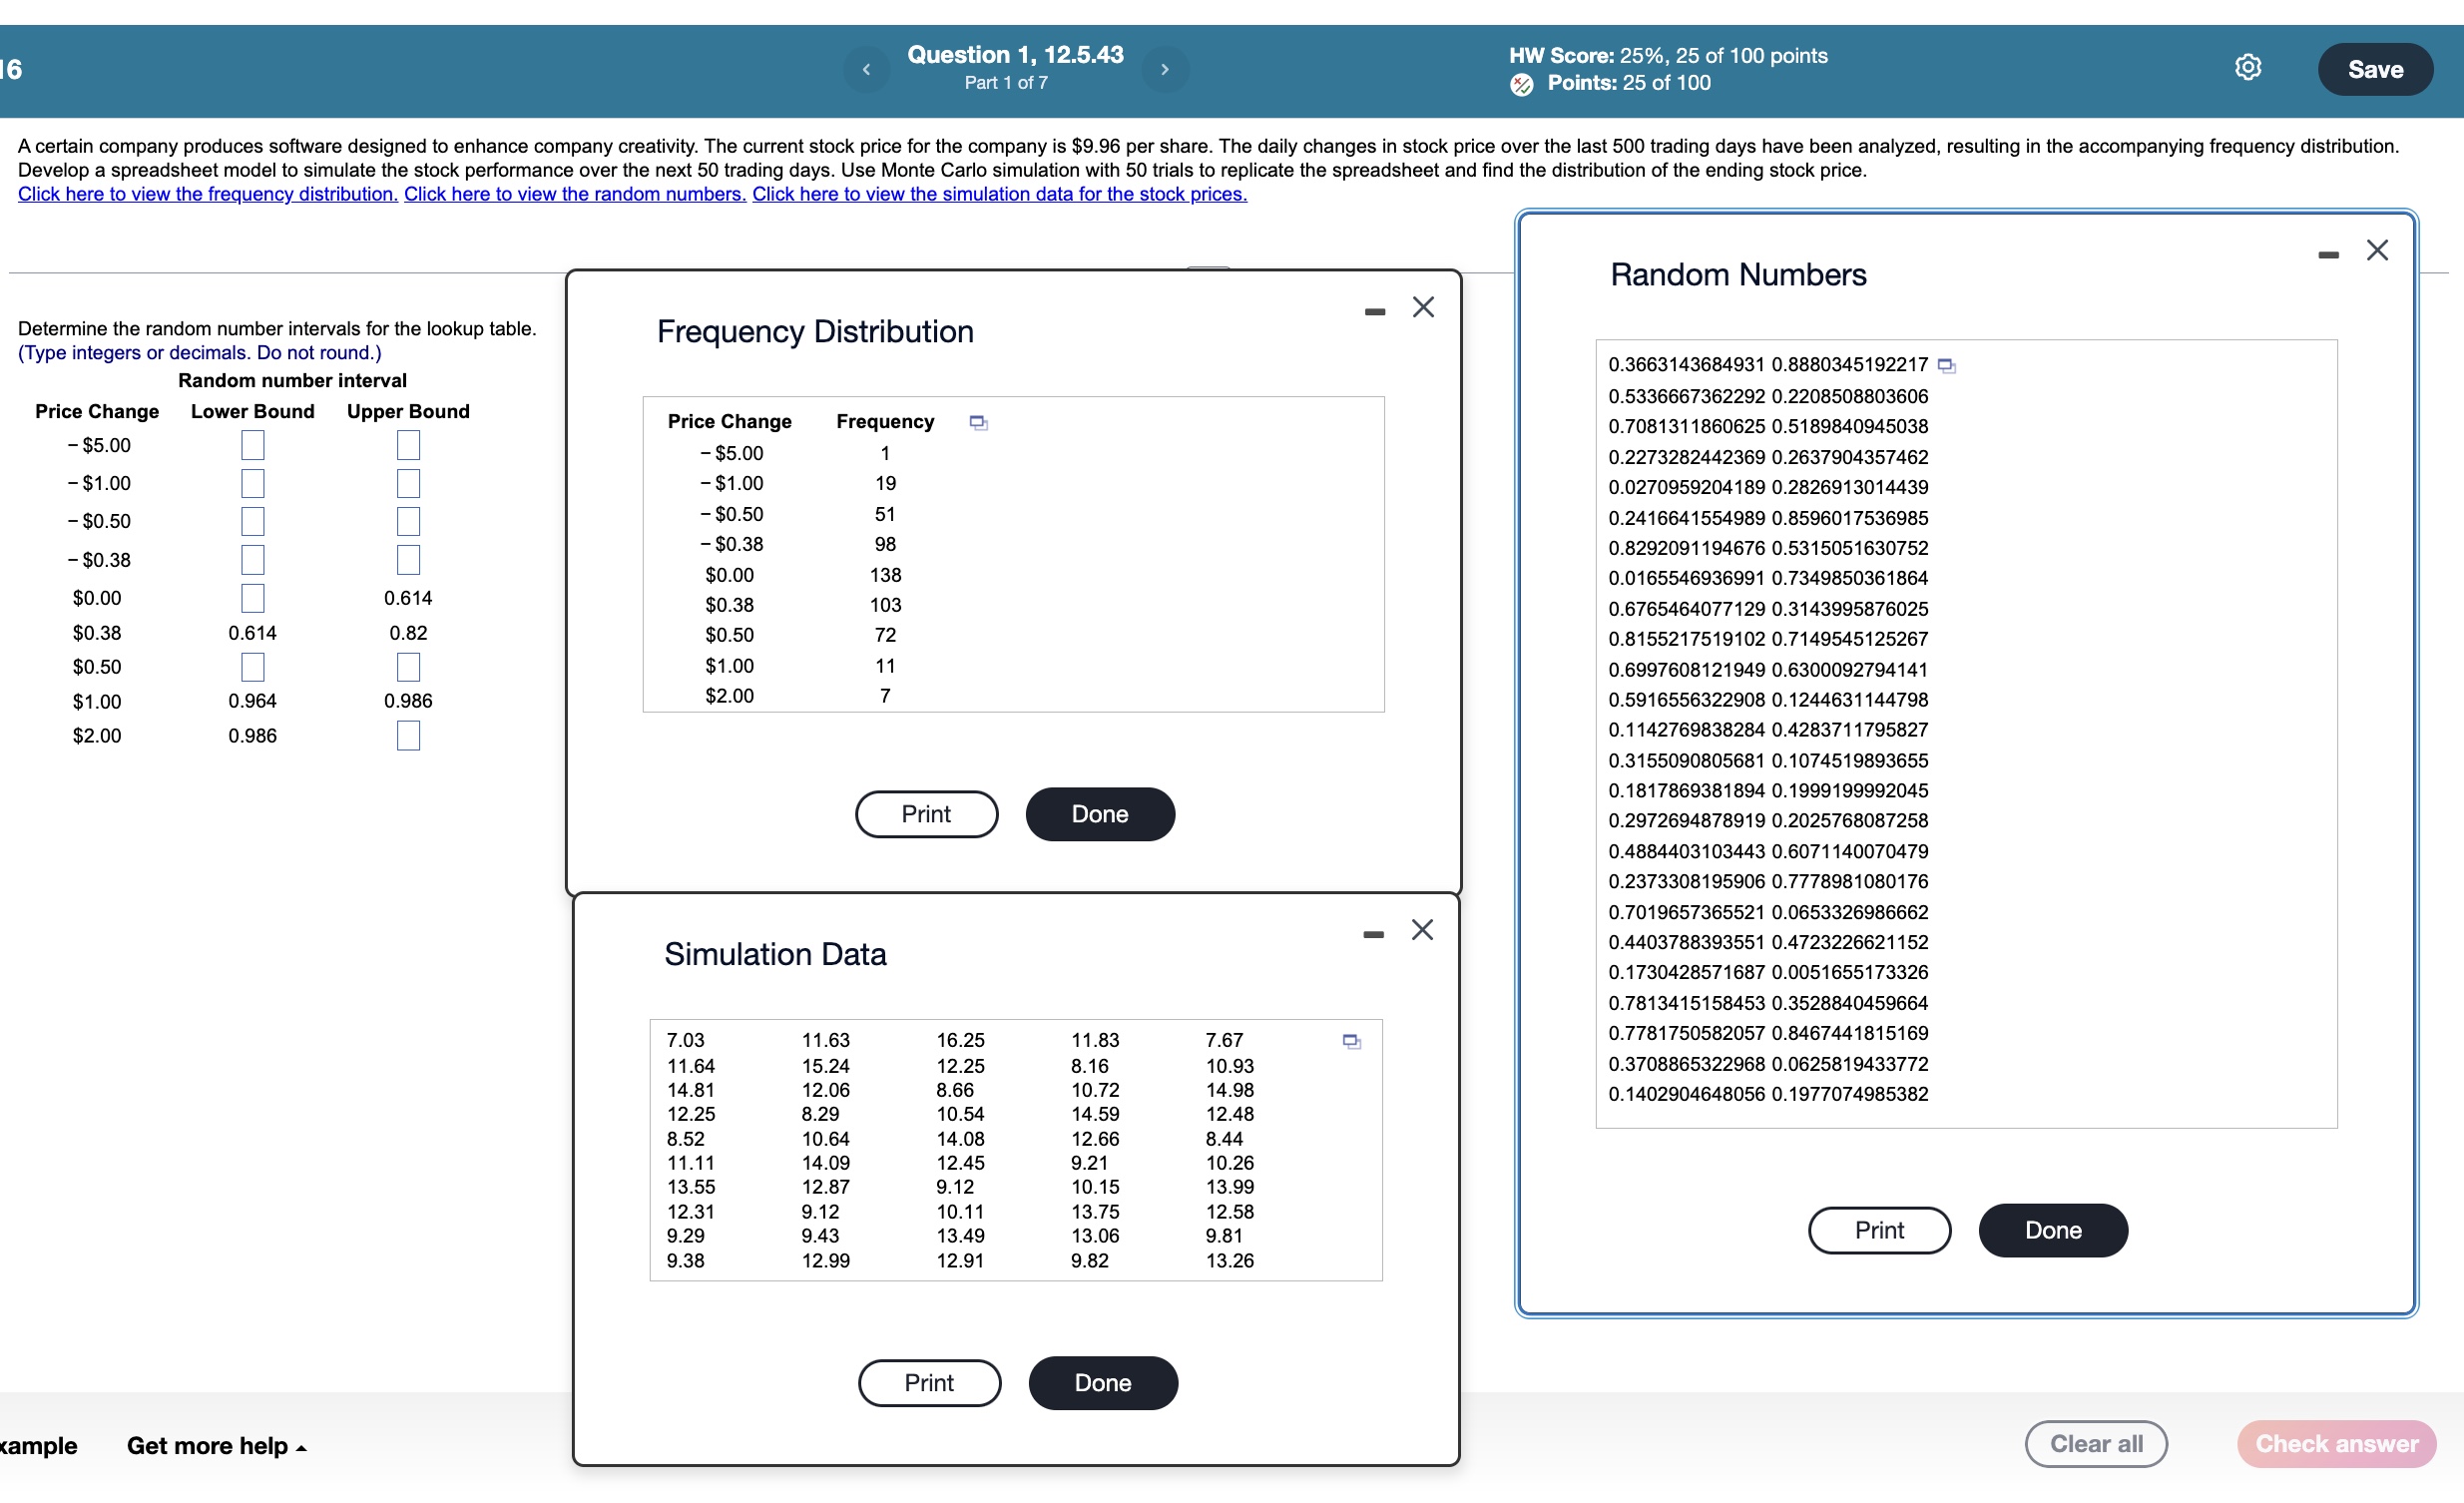Go to the next question arrow

click(x=1164, y=69)
